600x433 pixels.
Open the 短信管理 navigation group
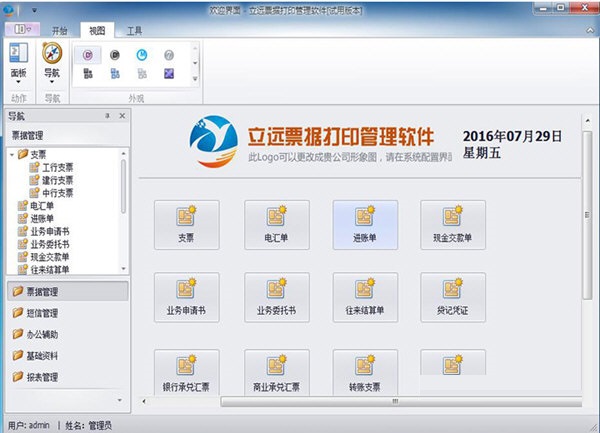point(68,313)
